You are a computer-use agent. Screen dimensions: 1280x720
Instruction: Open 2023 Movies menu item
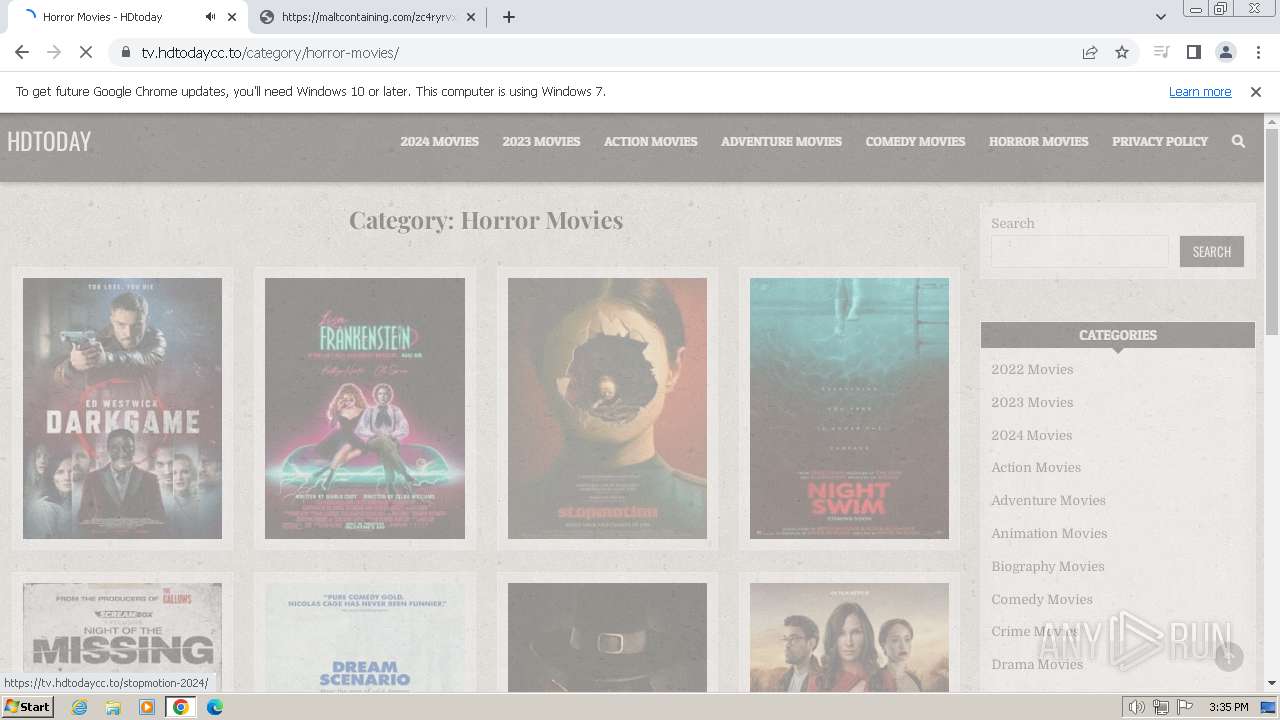click(x=541, y=141)
